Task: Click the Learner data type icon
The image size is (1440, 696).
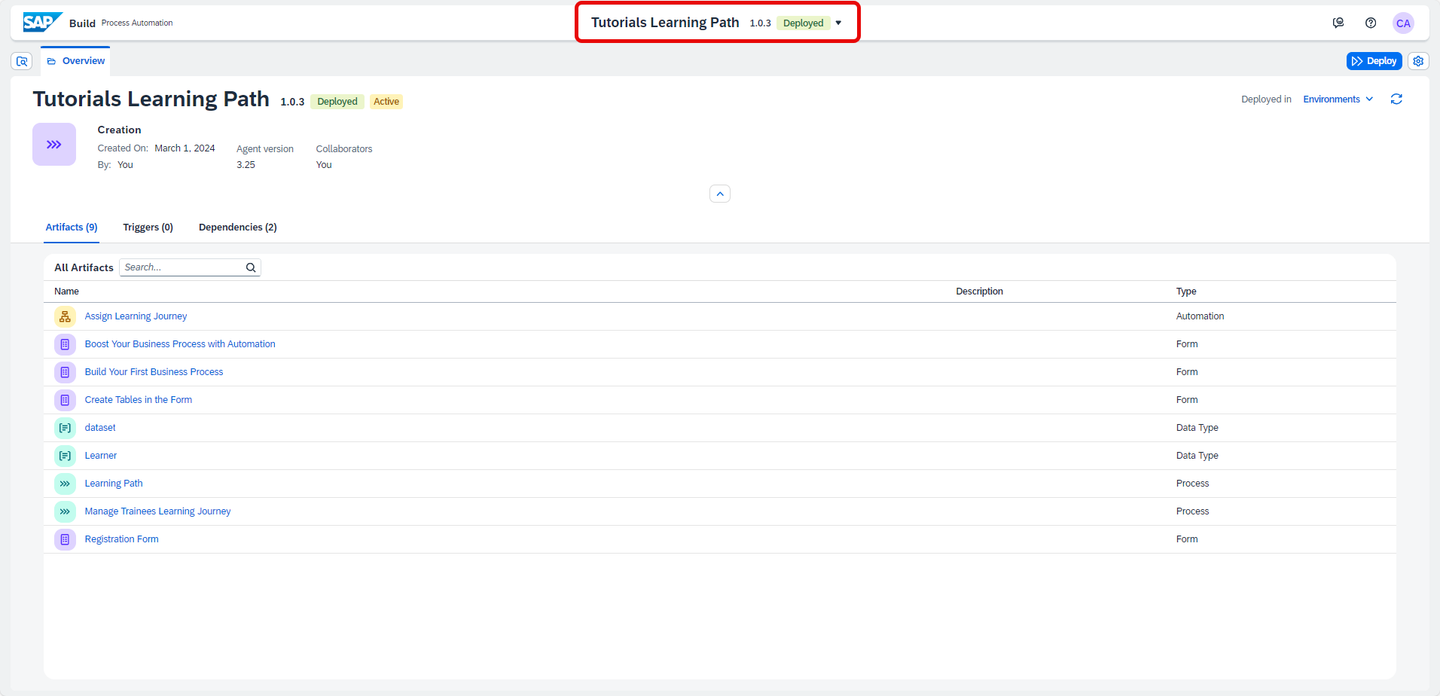Action: pos(65,456)
